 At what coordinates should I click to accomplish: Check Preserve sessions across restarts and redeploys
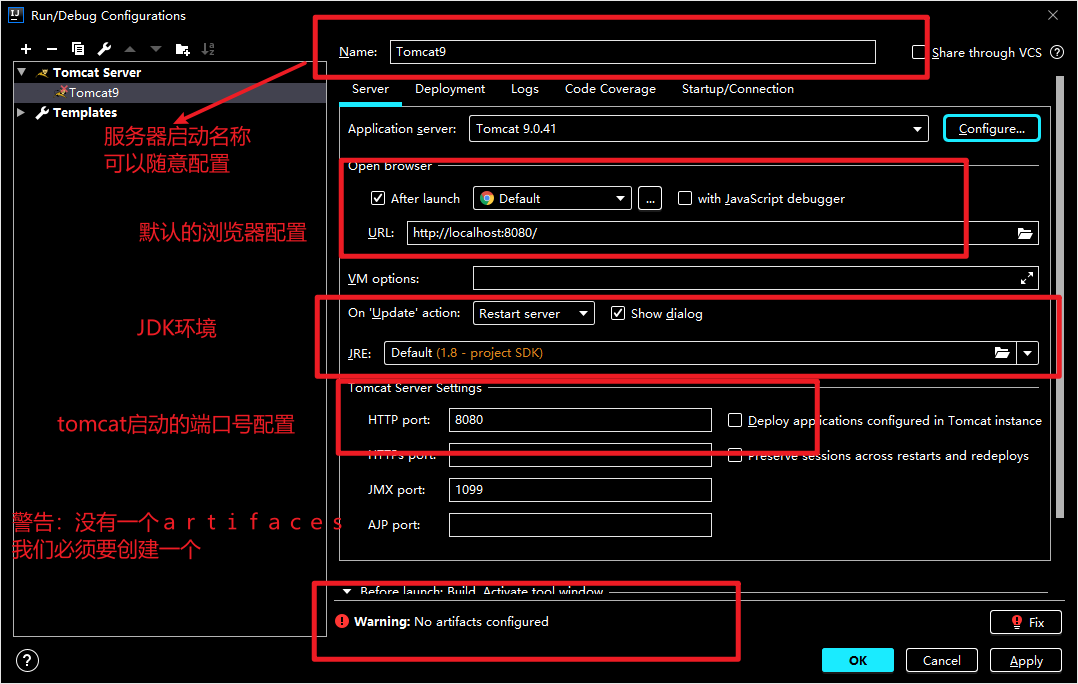pos(735,455)
